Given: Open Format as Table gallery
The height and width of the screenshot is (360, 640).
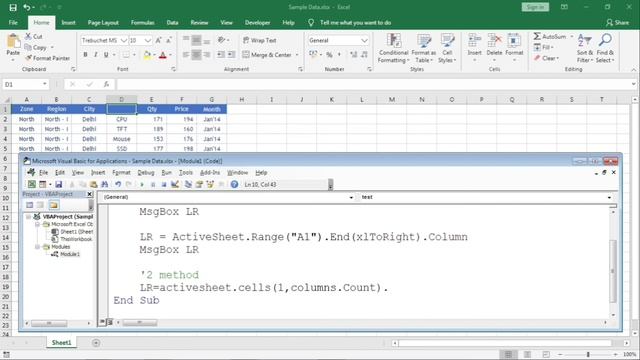Looking at the screenshot, I should (424, 48).
